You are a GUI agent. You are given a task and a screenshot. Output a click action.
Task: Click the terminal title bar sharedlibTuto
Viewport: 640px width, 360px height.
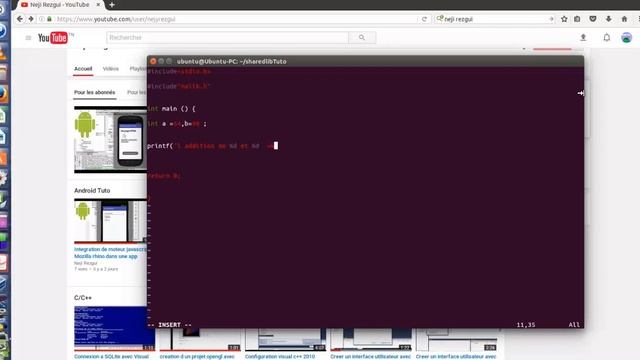tap(365, 61)
